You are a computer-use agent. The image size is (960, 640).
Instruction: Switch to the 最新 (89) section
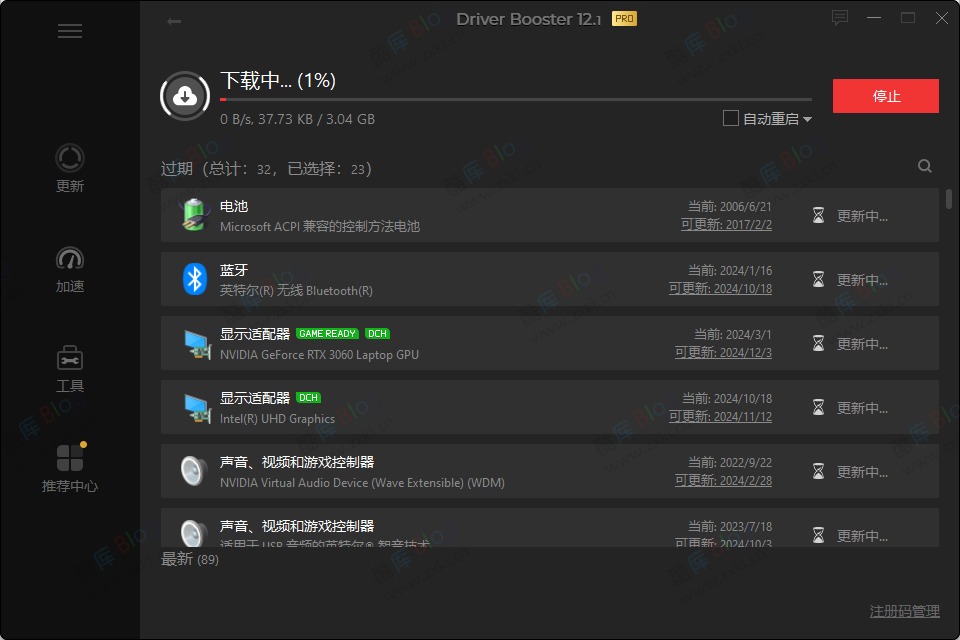(190, 559)
